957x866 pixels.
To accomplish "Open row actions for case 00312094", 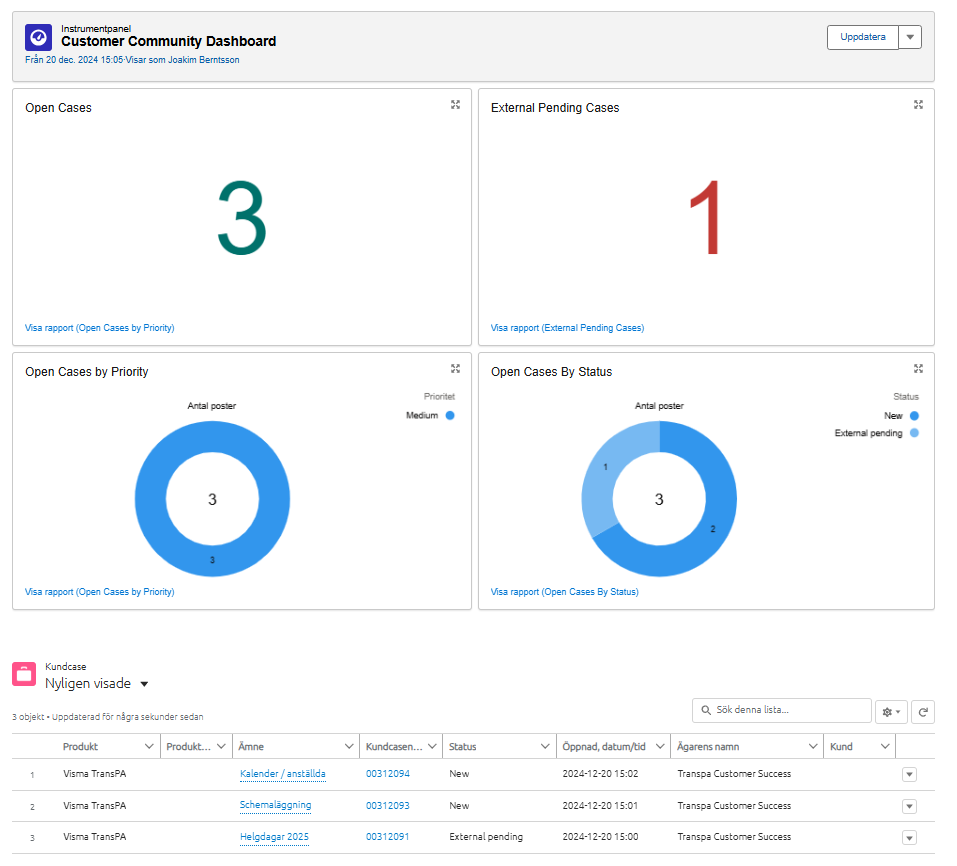I will pos(909,774).
